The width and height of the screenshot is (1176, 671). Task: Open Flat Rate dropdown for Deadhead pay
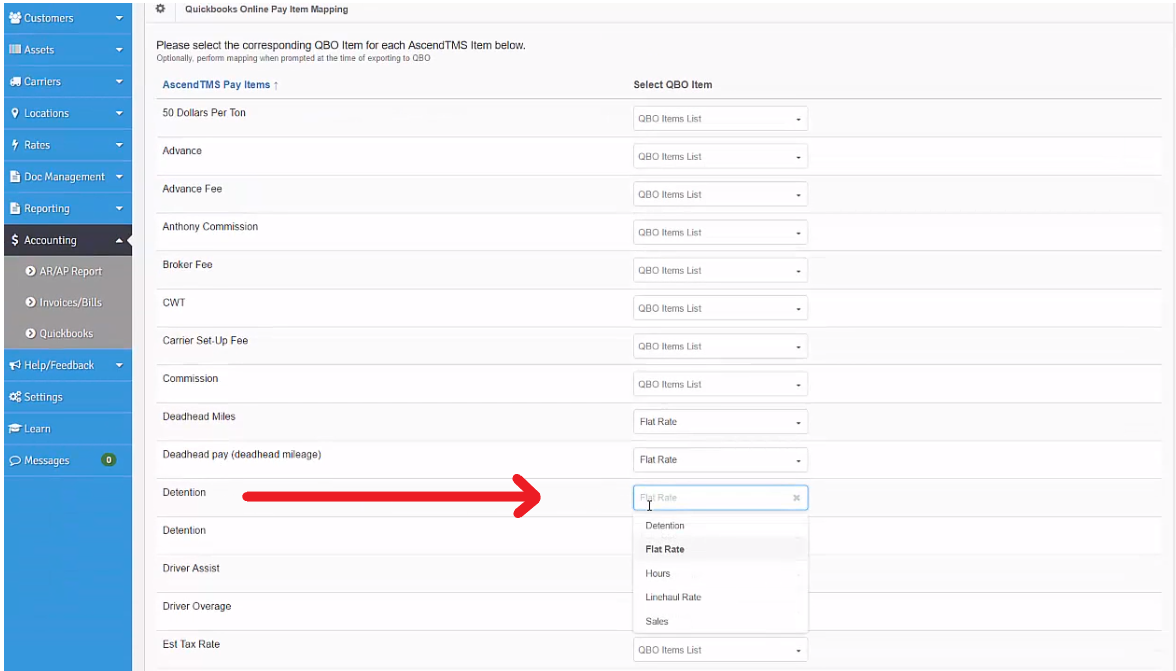pos(720,460)
